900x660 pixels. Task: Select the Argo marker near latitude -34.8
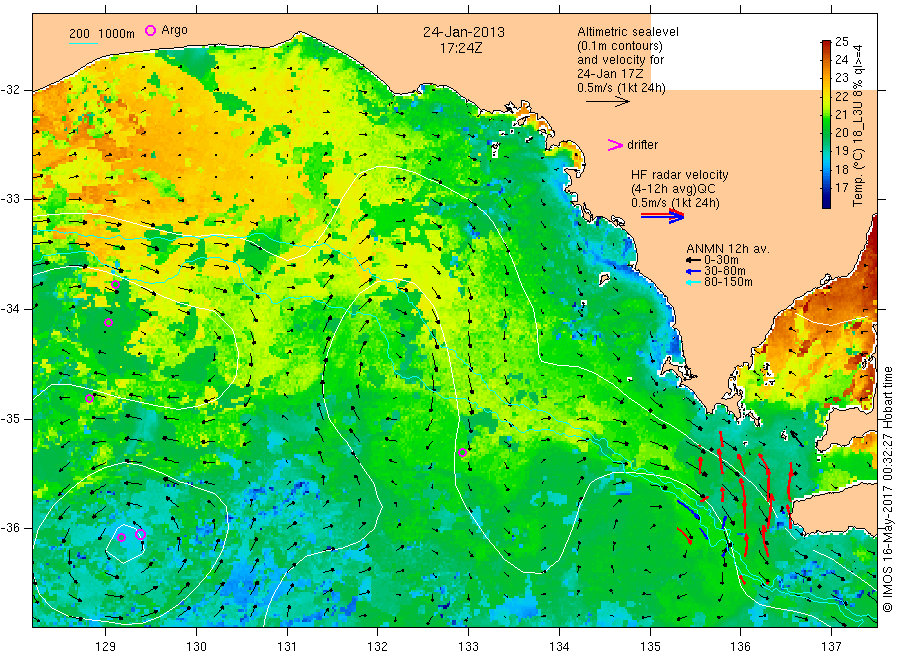point(90,398)
